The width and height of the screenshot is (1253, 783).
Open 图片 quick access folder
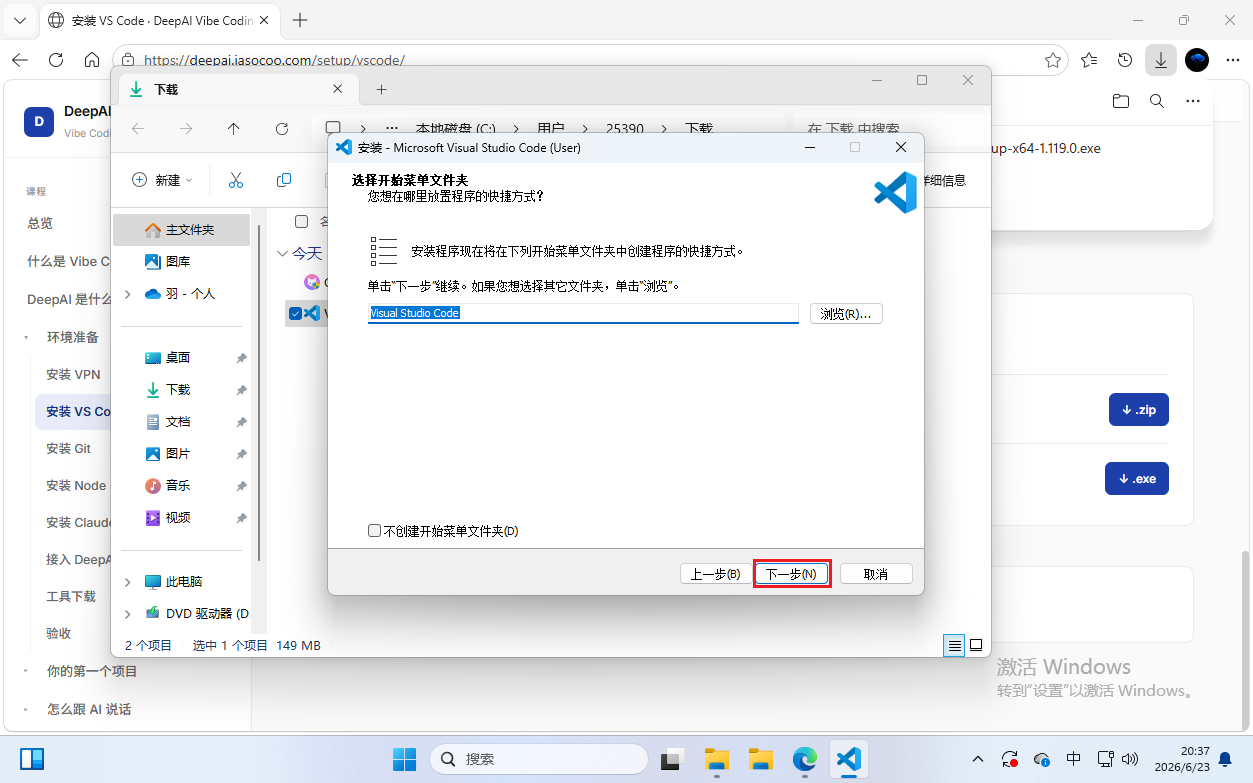180,454
